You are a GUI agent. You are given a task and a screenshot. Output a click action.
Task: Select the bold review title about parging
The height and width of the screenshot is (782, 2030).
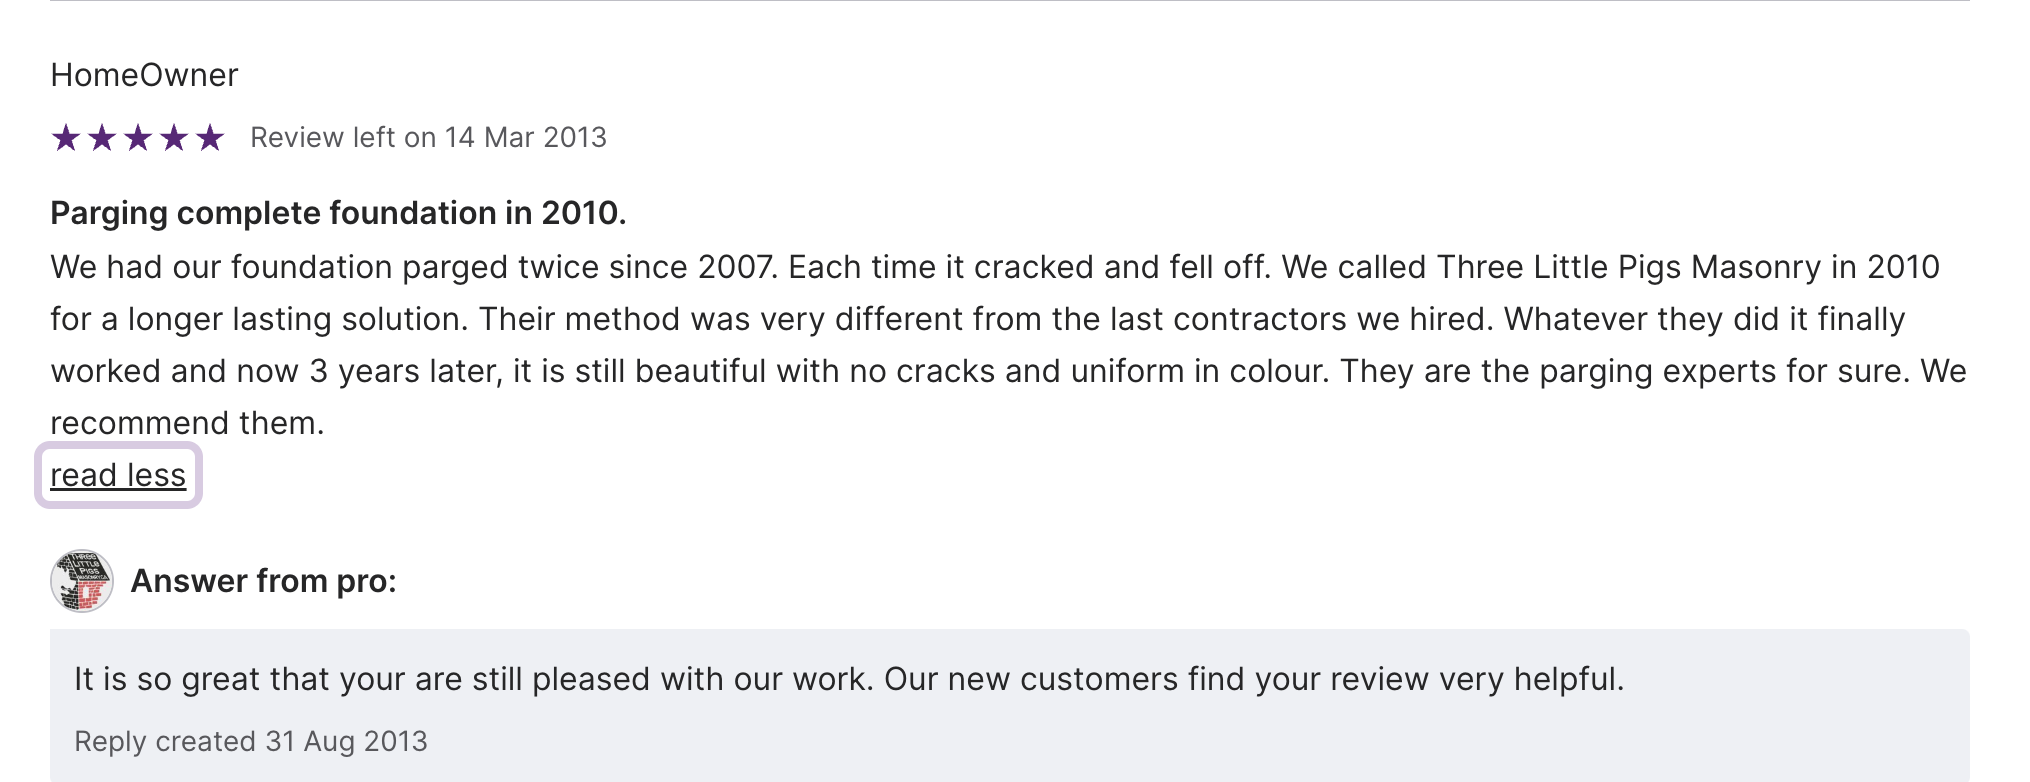(338, 213)
